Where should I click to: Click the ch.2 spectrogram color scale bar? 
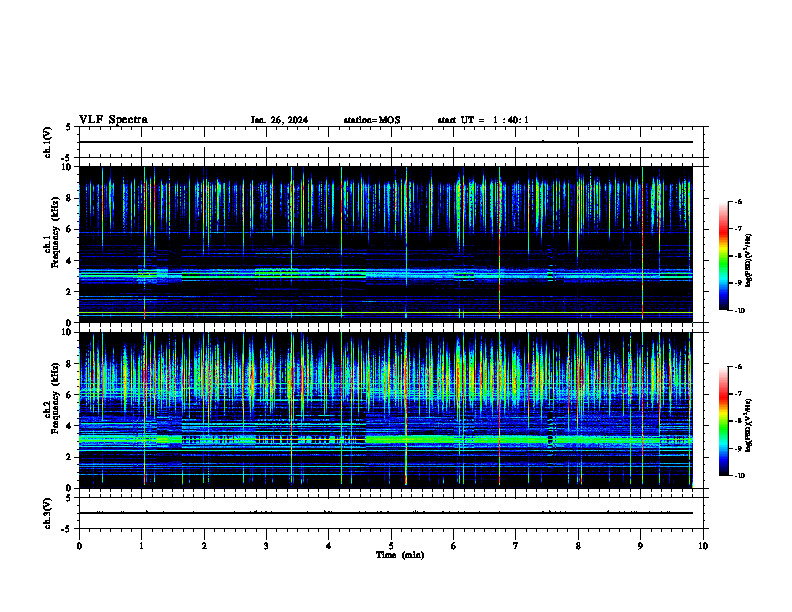723,421
